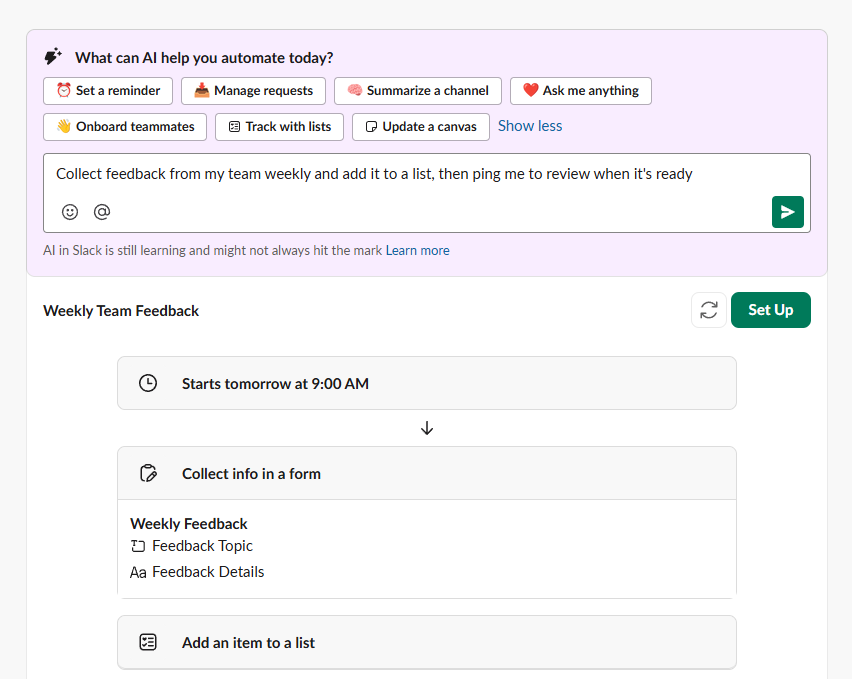852x679 pixels.
Task: Open the Starts tomorrow at 9:00 AM step
Action: (427, 383)
